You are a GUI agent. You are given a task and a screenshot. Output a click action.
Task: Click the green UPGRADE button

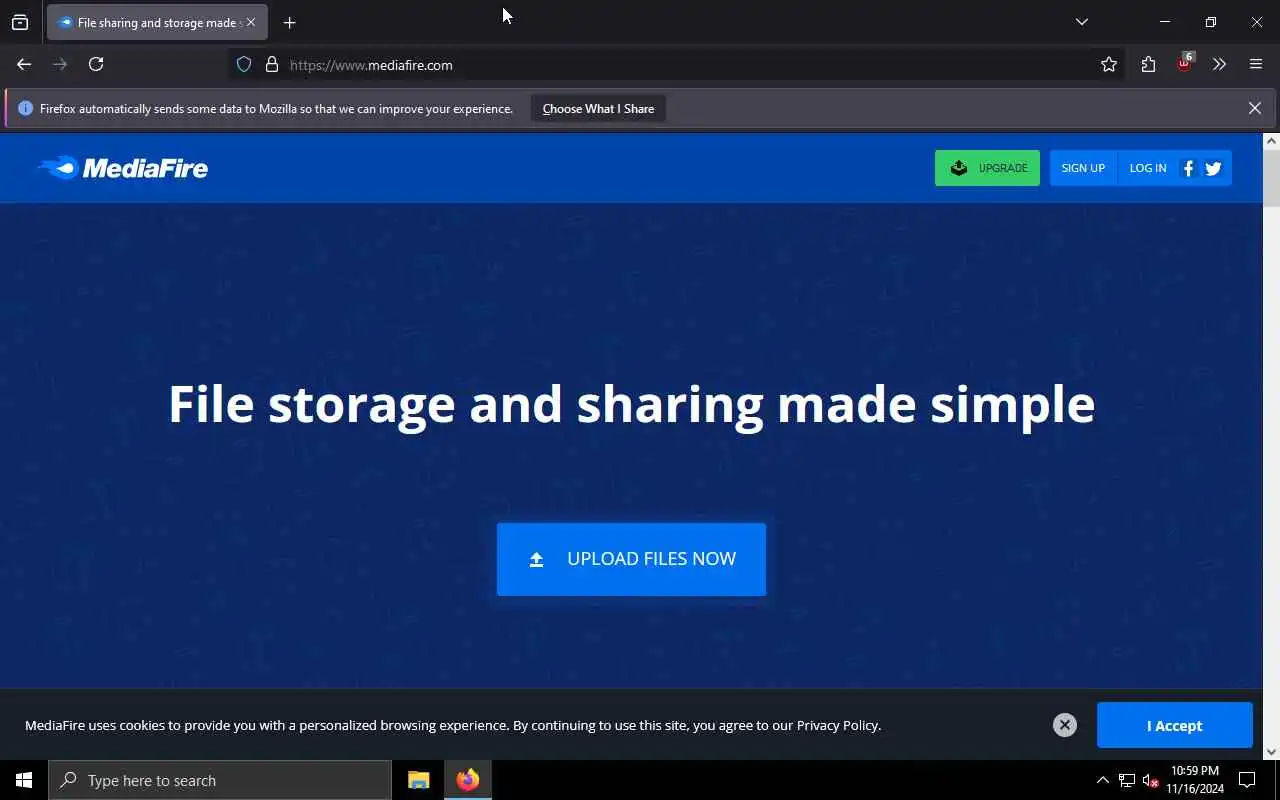click(x=987, y=168)
